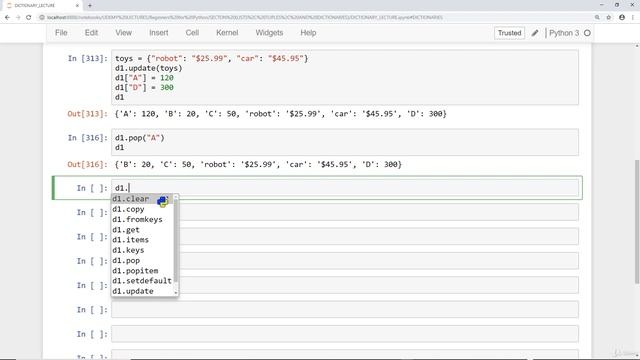Open a new browser tab
Viewport: 640px width, 360px height.
[90, 5]
